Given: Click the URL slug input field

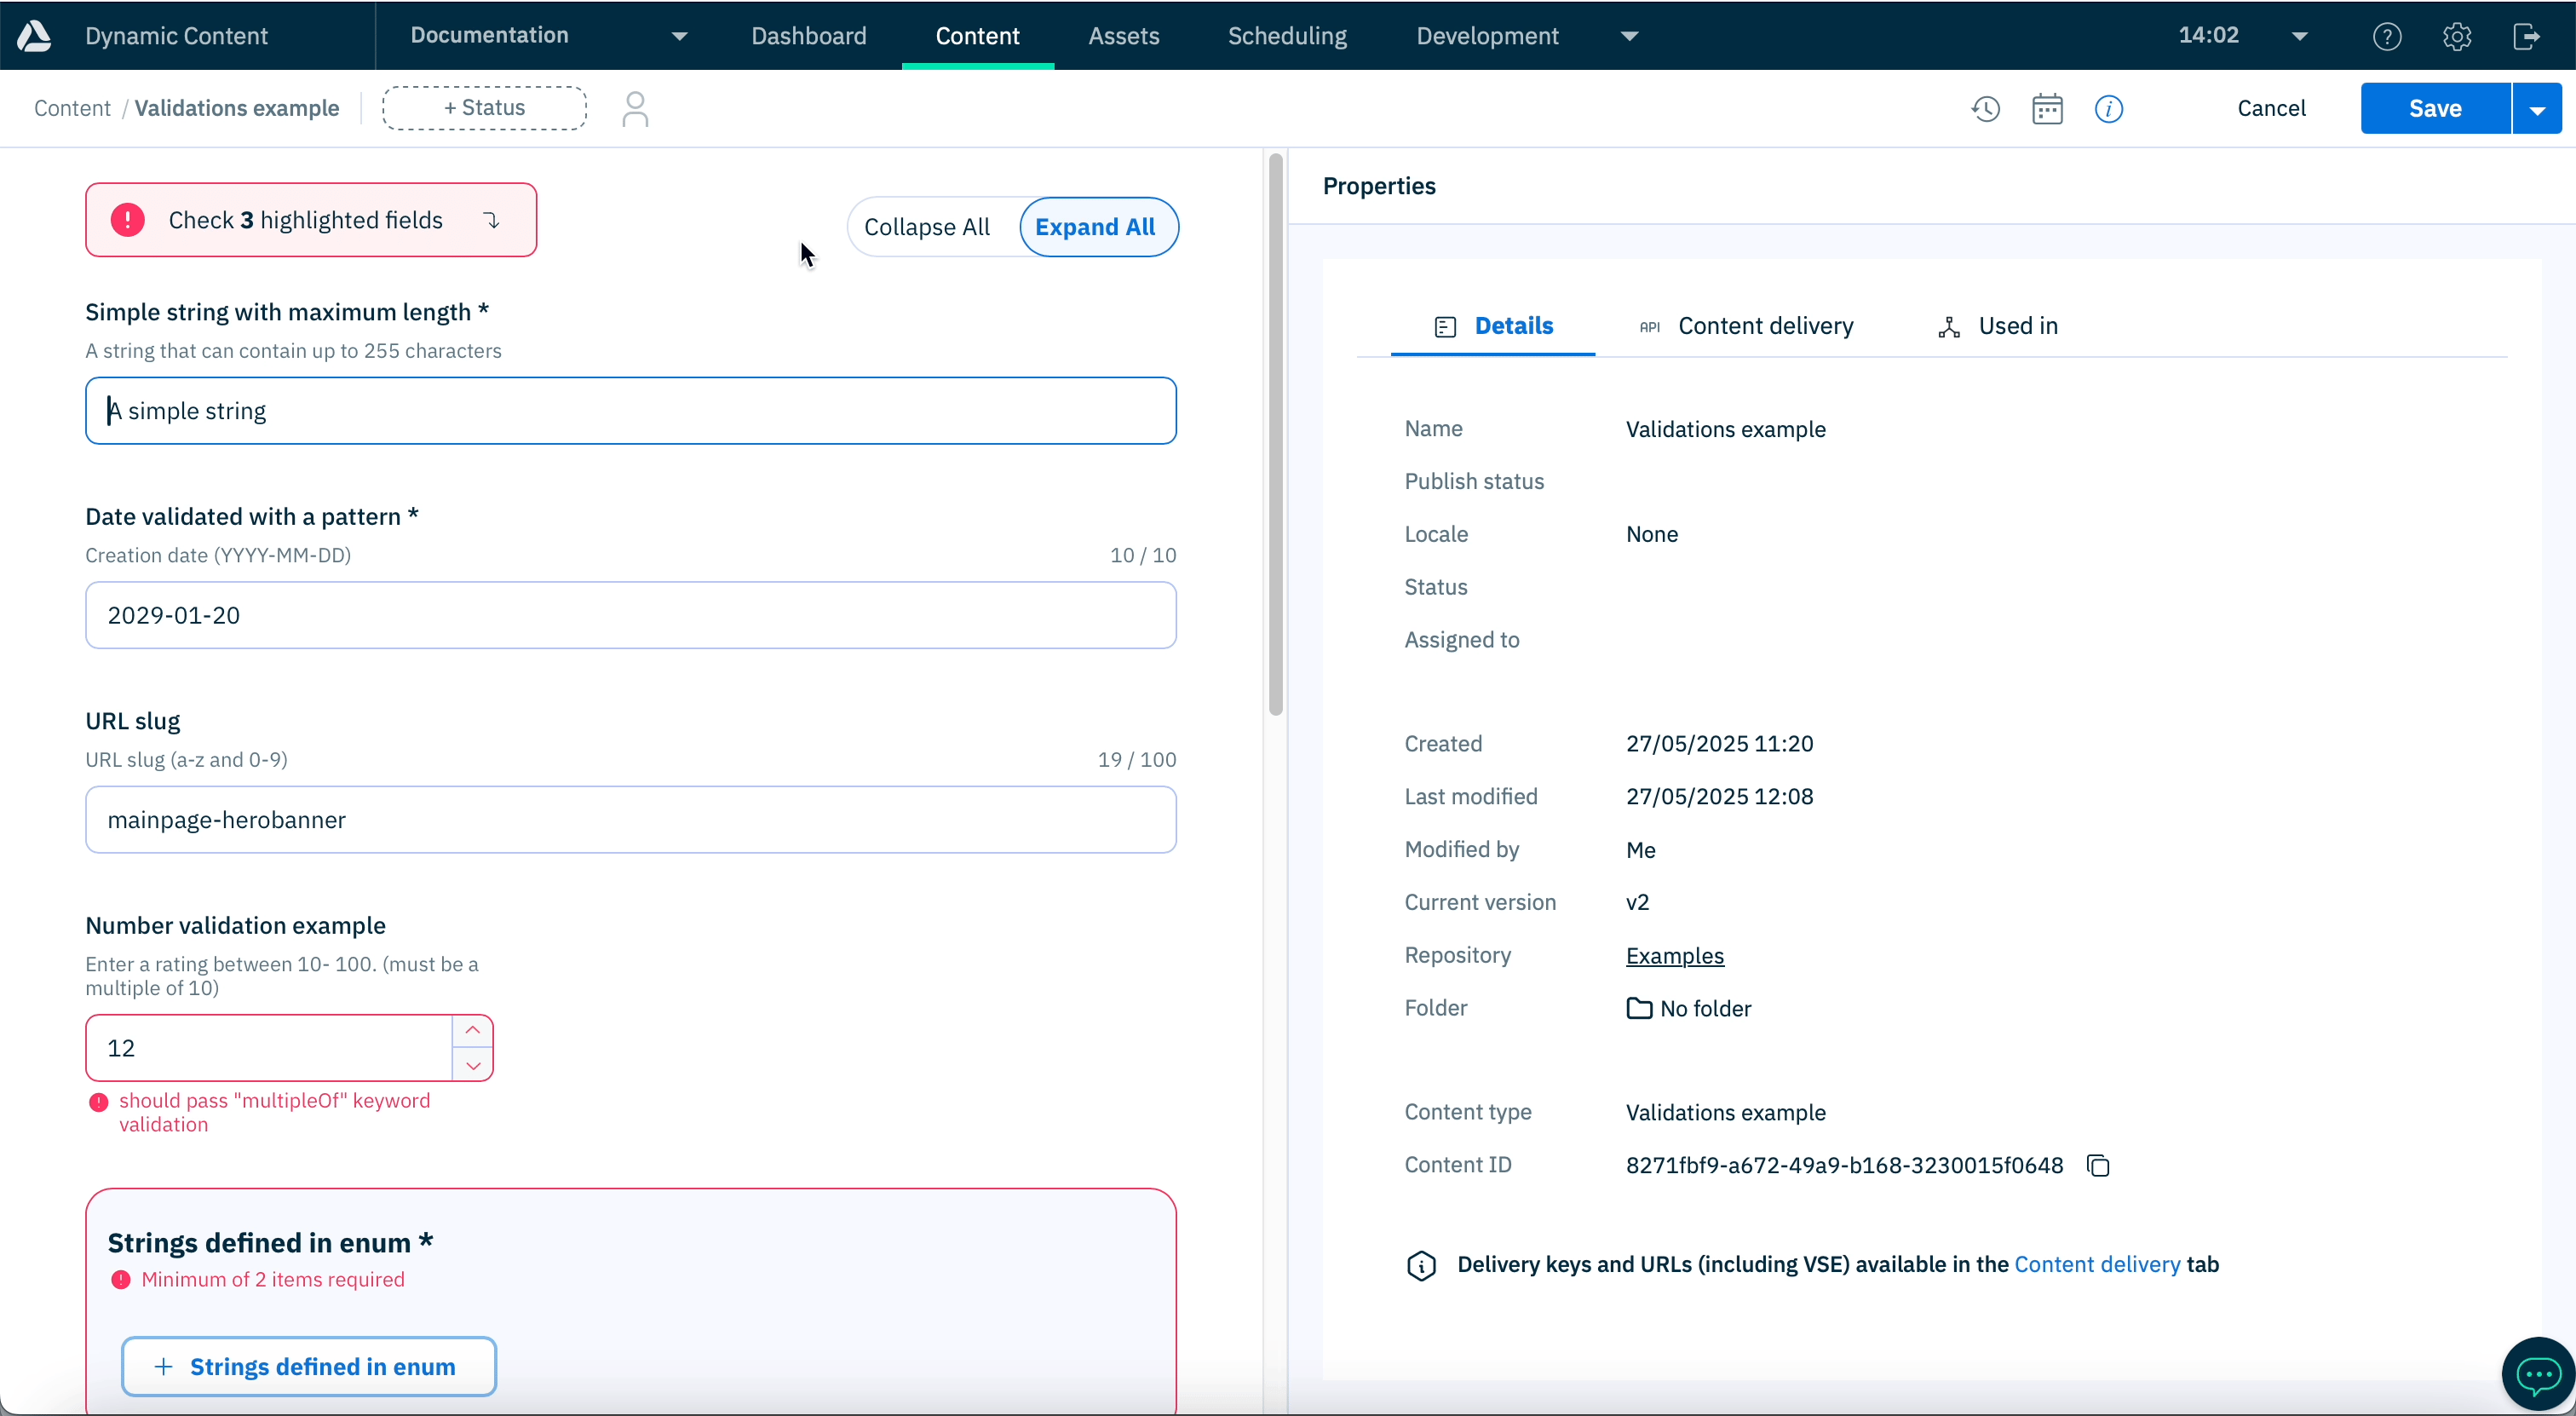Looking at the screenshot, I should [630, 820].
